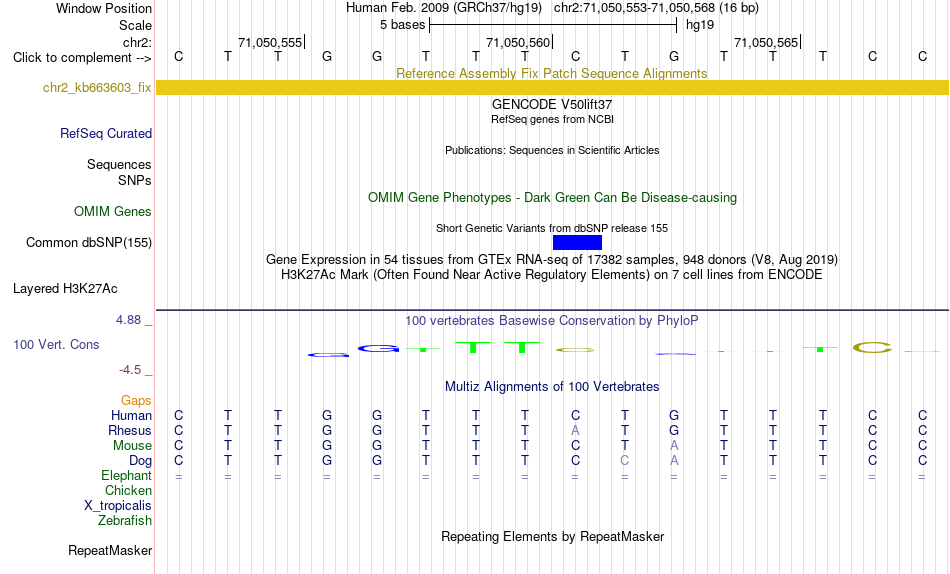The image size is (950, 574).
Task: Click the gray A in Mouse row
Action: (x=674, y=446)
